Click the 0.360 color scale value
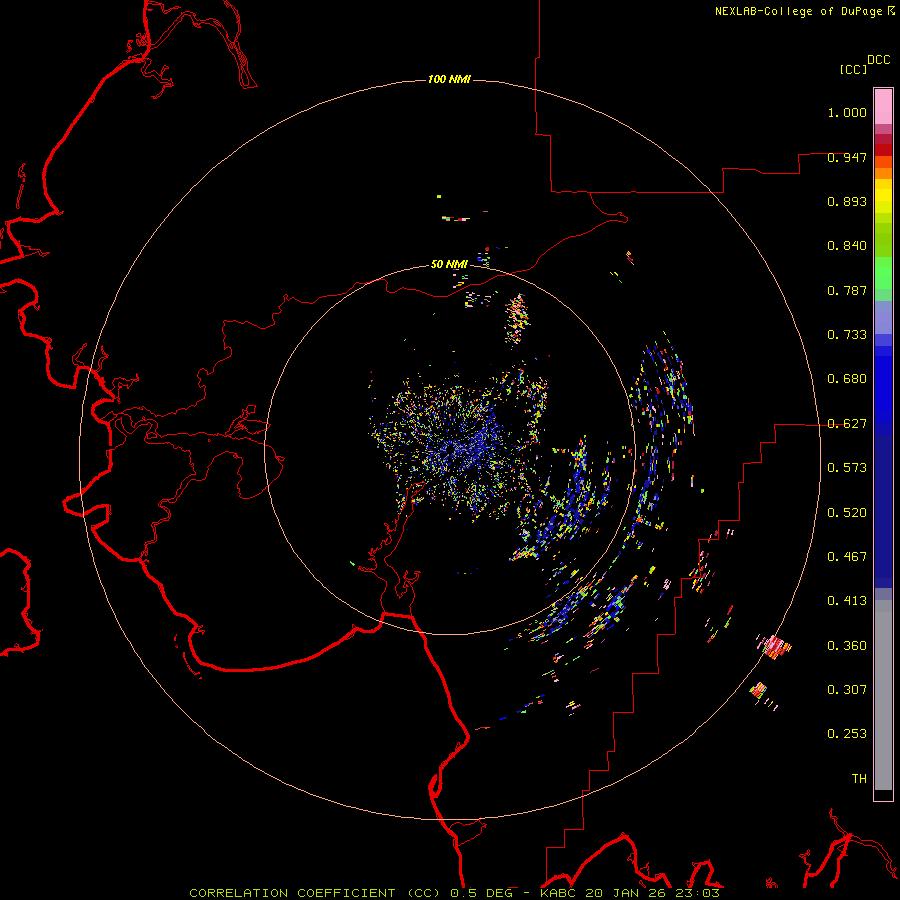This screenshot has height=900, width=900. pos(847,646)
